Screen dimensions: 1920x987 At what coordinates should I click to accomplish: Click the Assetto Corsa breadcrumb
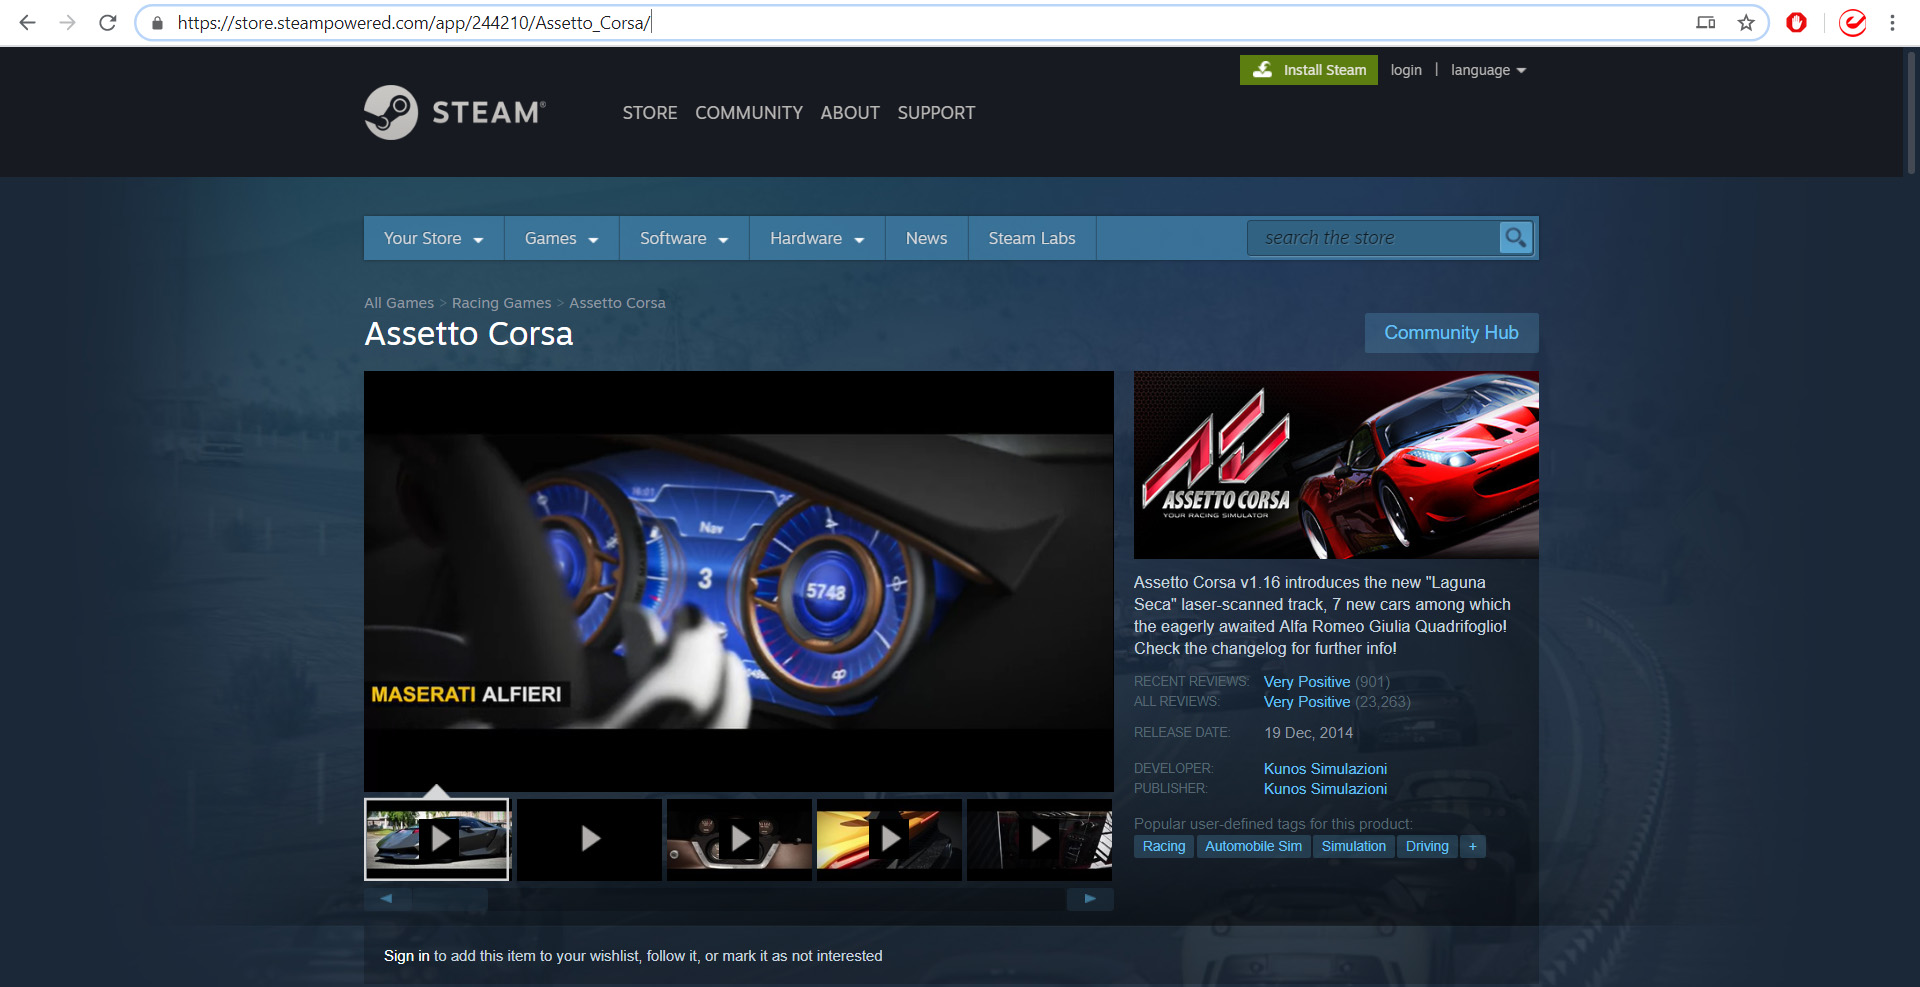(617, 303)
